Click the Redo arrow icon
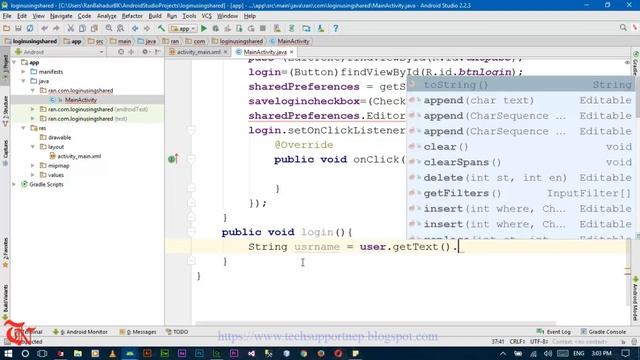 tap(56, 28)
